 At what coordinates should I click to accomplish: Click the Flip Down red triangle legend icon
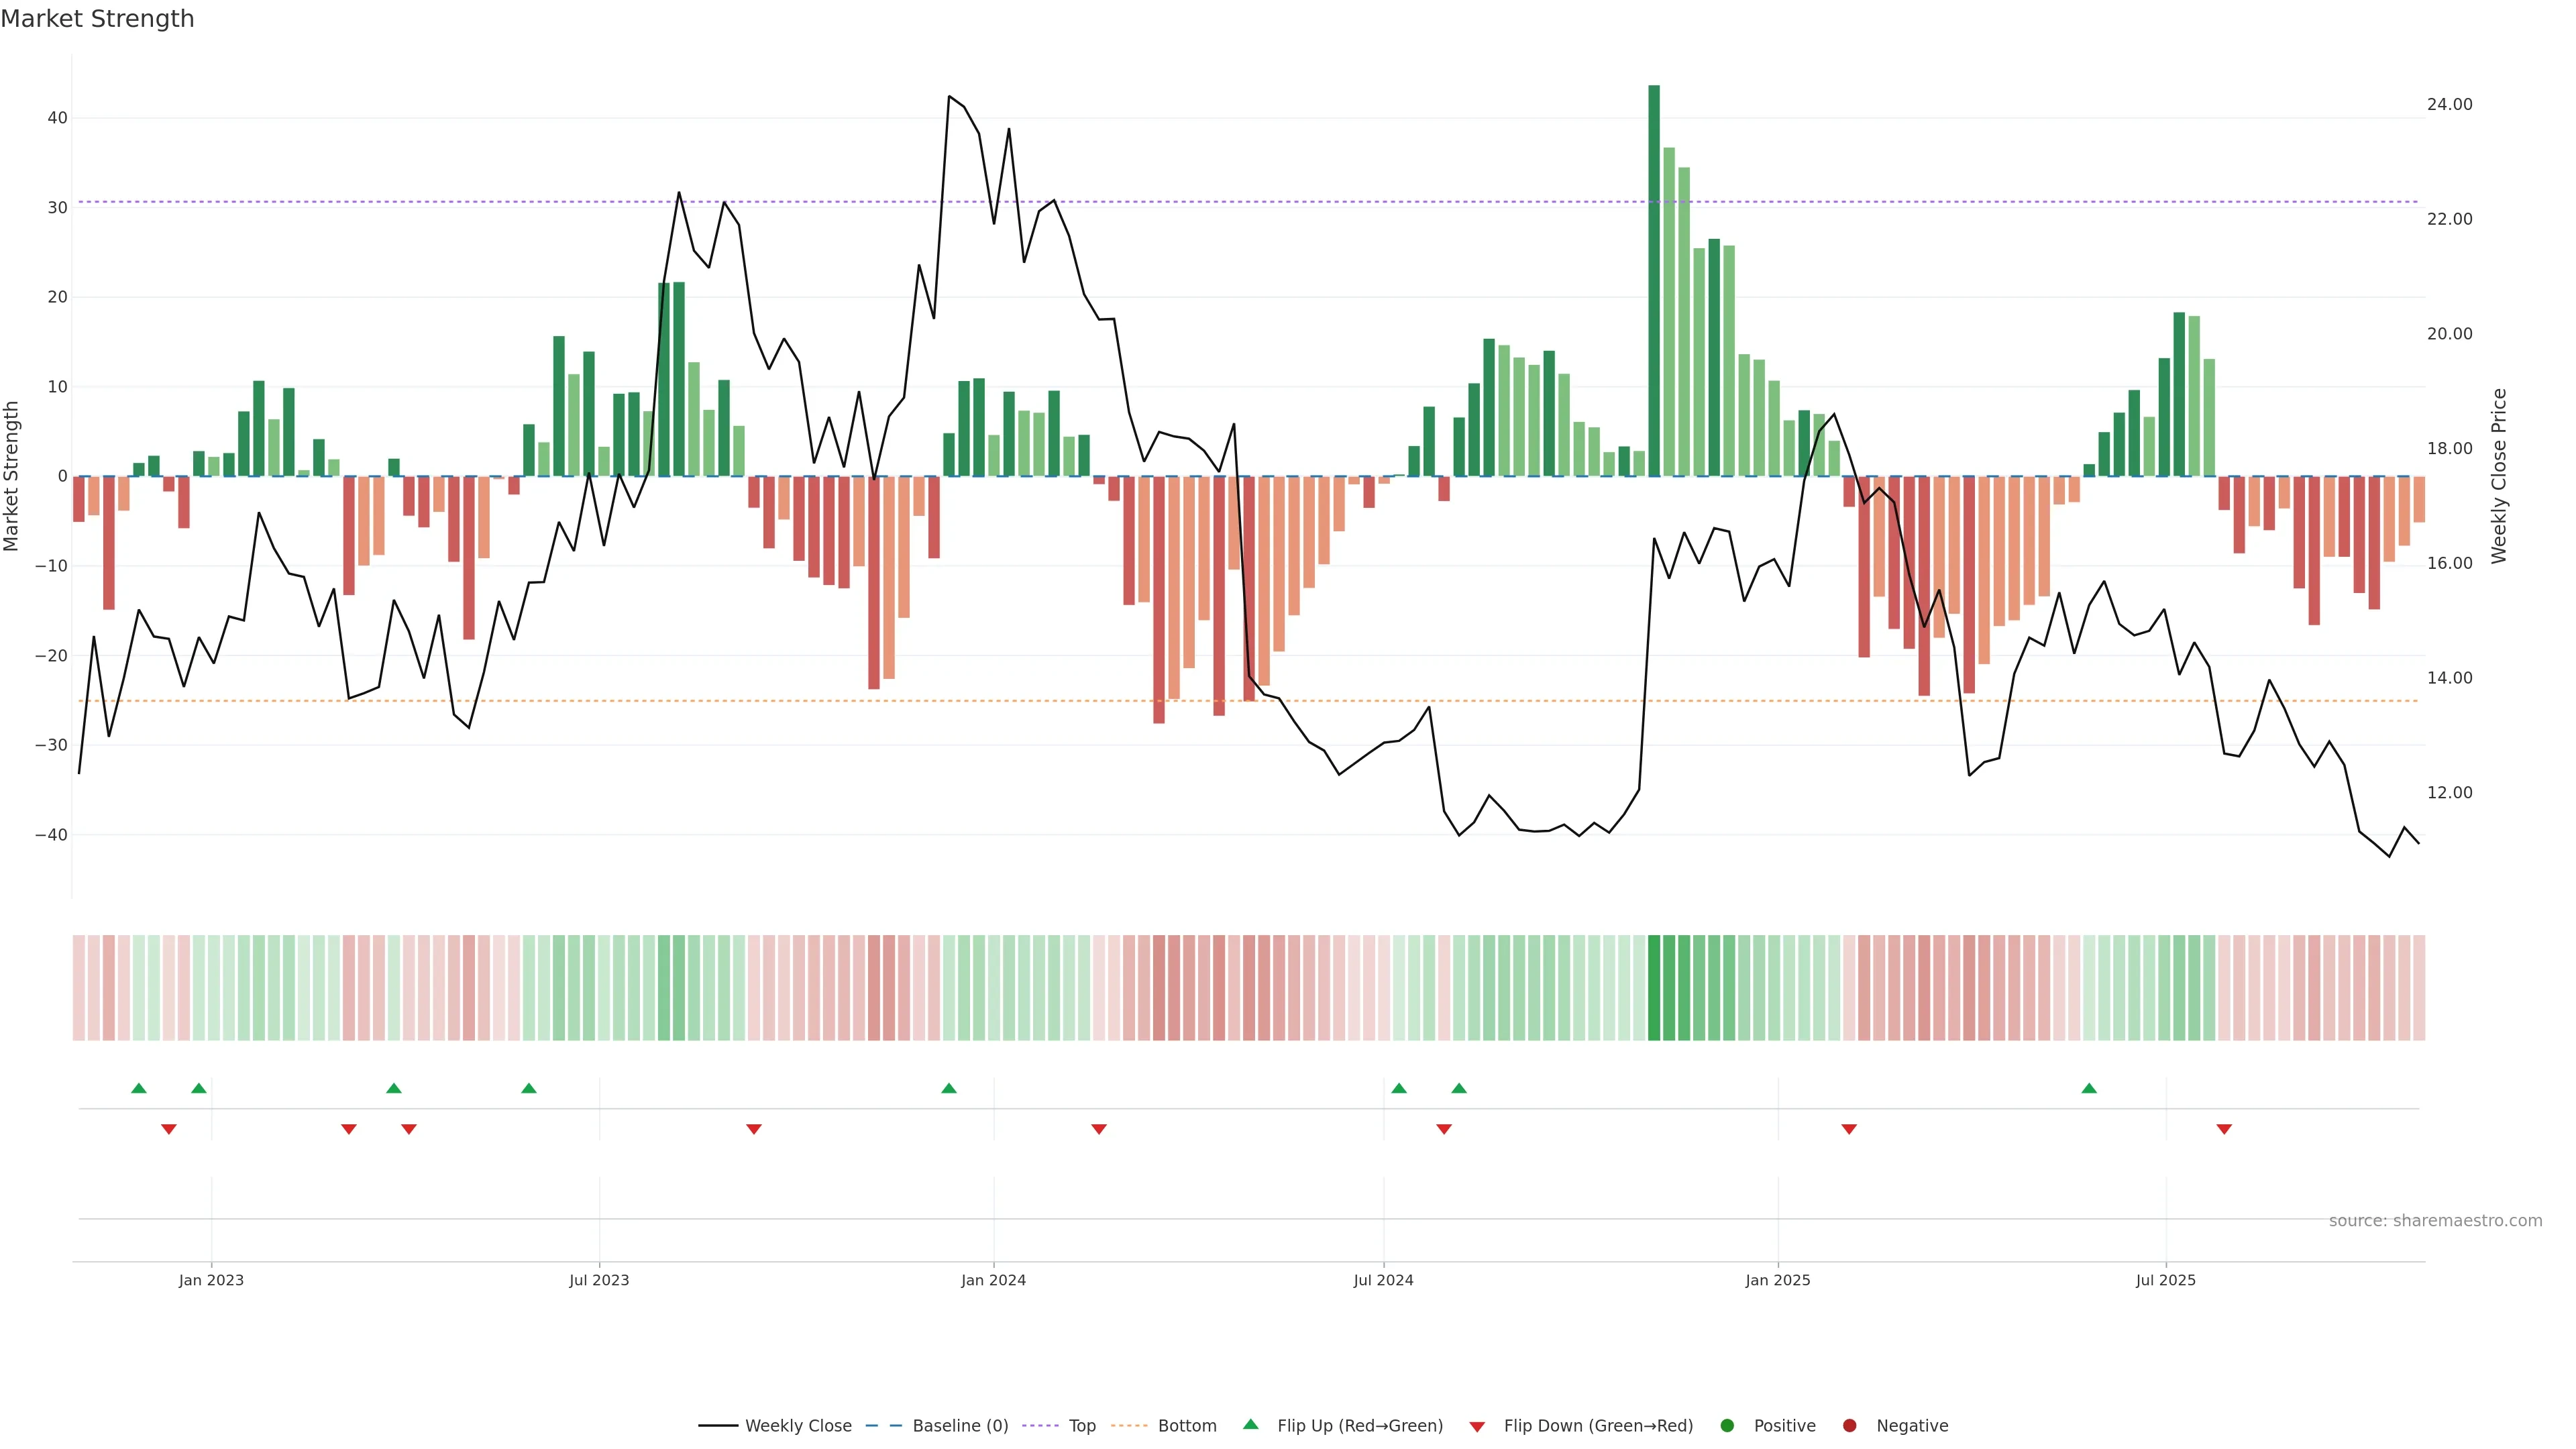(x=1477, y=1427)
